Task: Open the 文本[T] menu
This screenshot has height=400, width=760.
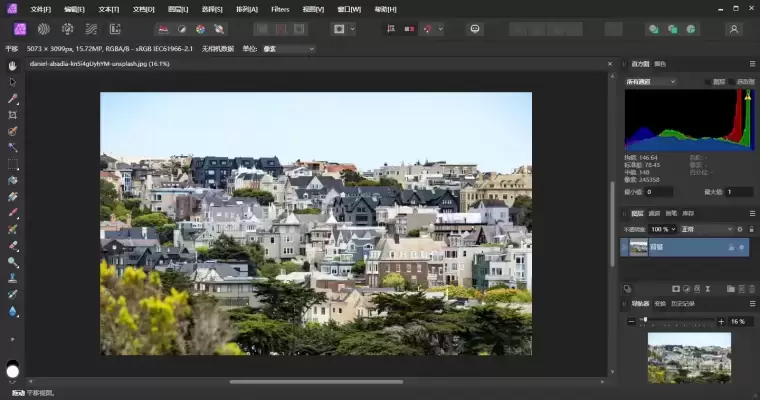Action: pos(109,9)
